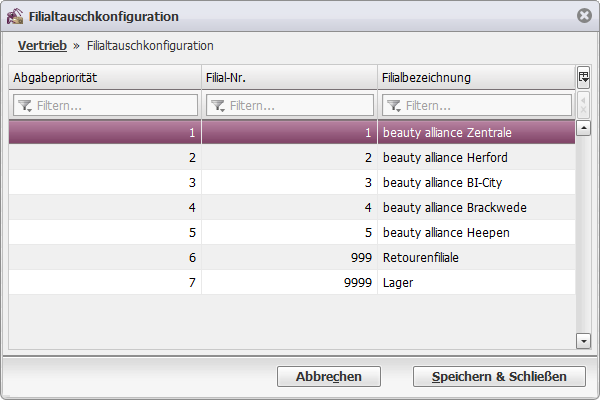Viewport: 600px width, 400px height.
Task: Sort by the Filial-Nr. column header
Action: (289, 78)
